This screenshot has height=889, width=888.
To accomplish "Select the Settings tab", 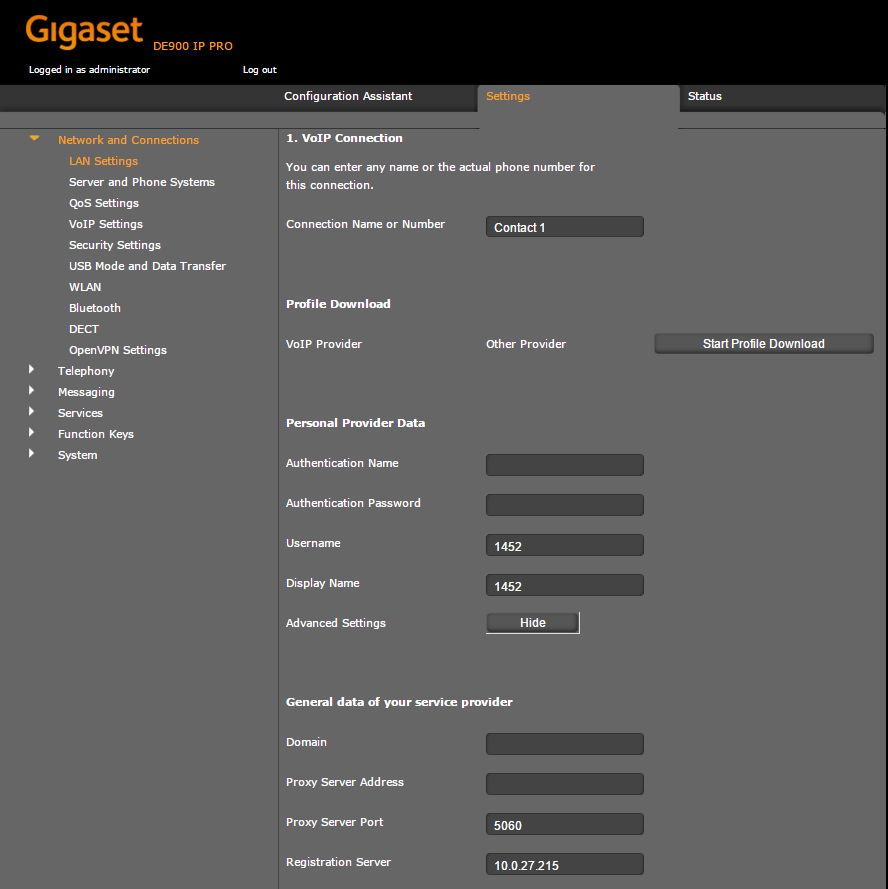I will pos(508,96).
